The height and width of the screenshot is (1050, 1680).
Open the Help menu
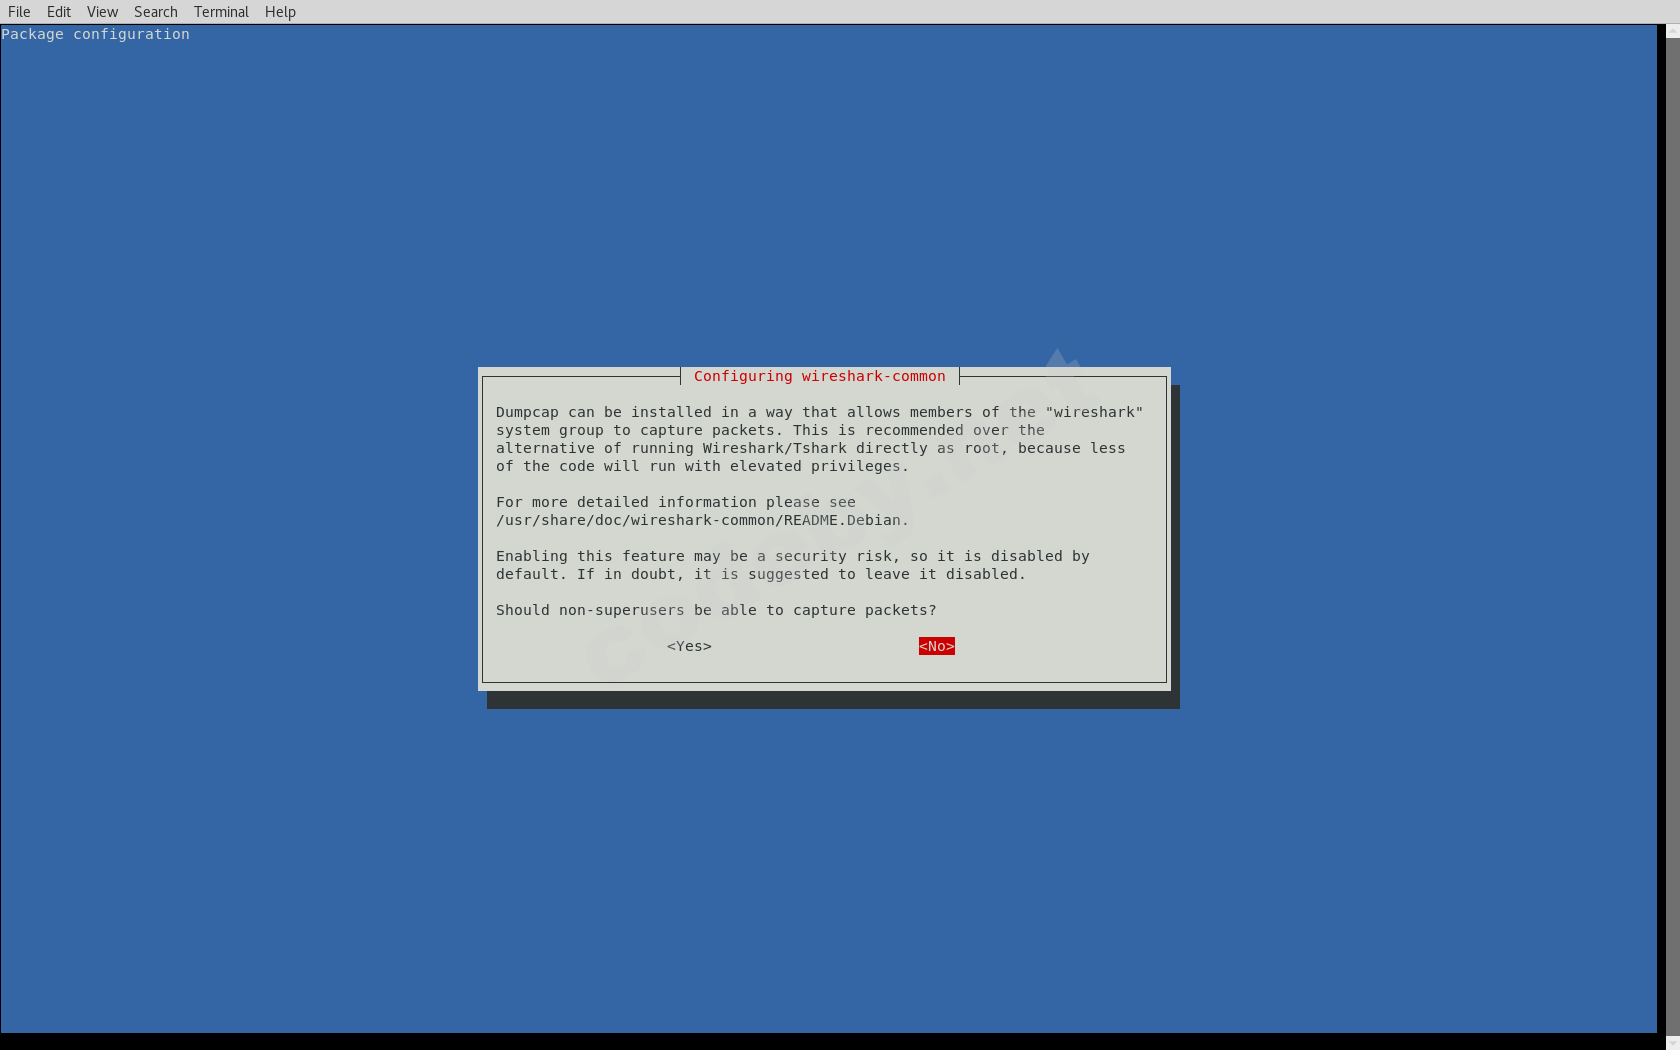point(280,11)
